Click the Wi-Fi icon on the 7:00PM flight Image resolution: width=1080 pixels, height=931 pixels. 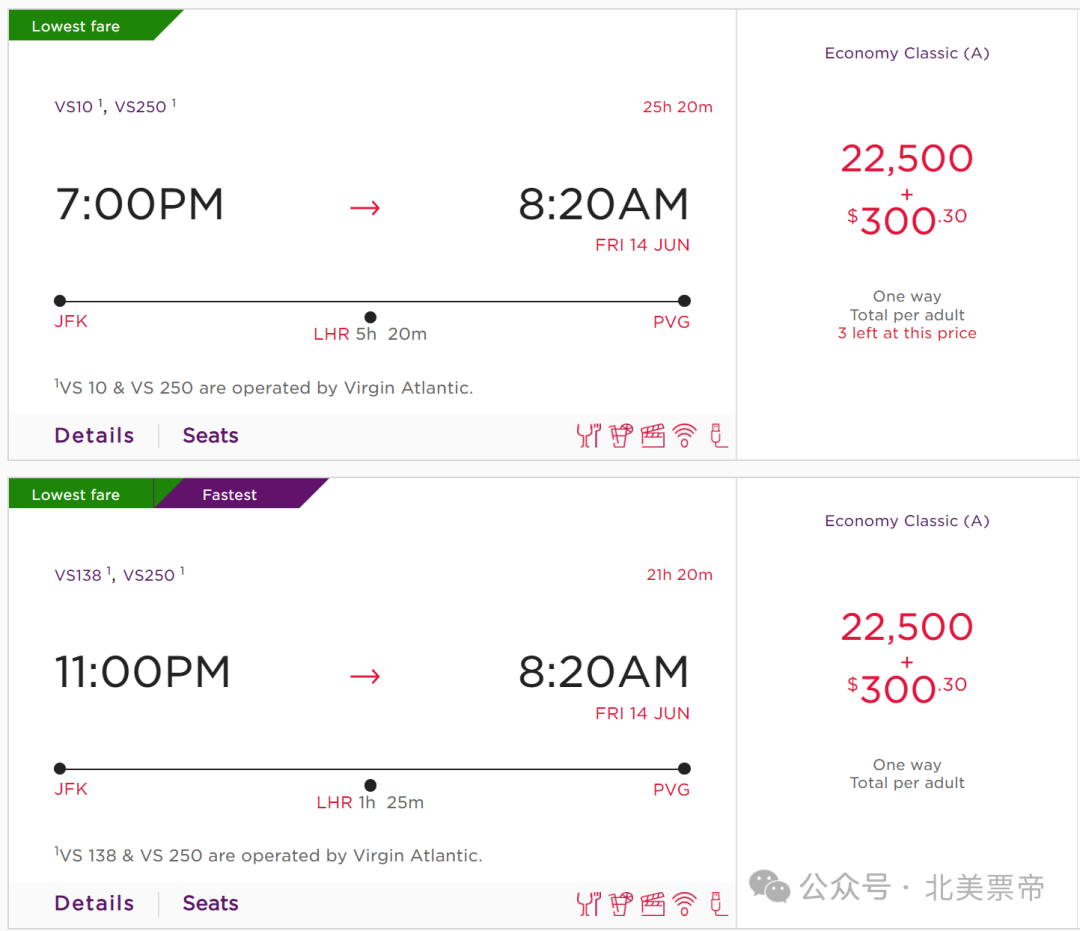click(x=684, y=436)
